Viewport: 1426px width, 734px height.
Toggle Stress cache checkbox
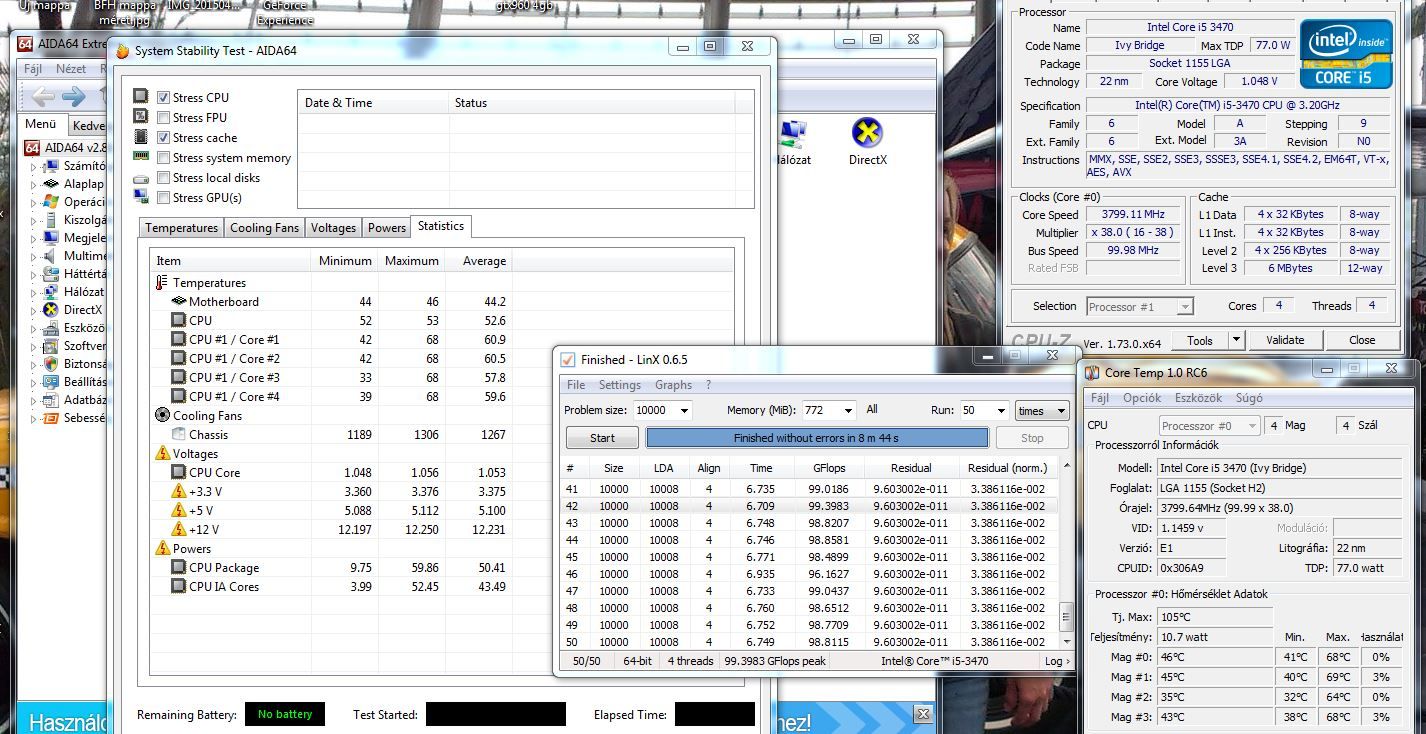tap(164, 138)
